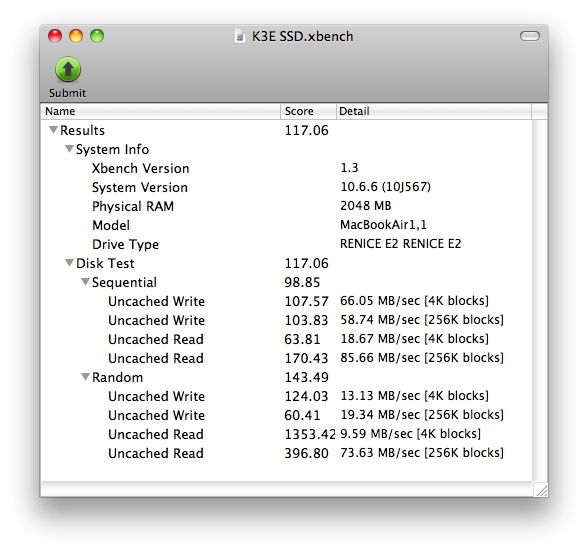Click the yellow minimize window button
588x552 pixels.
76,36
